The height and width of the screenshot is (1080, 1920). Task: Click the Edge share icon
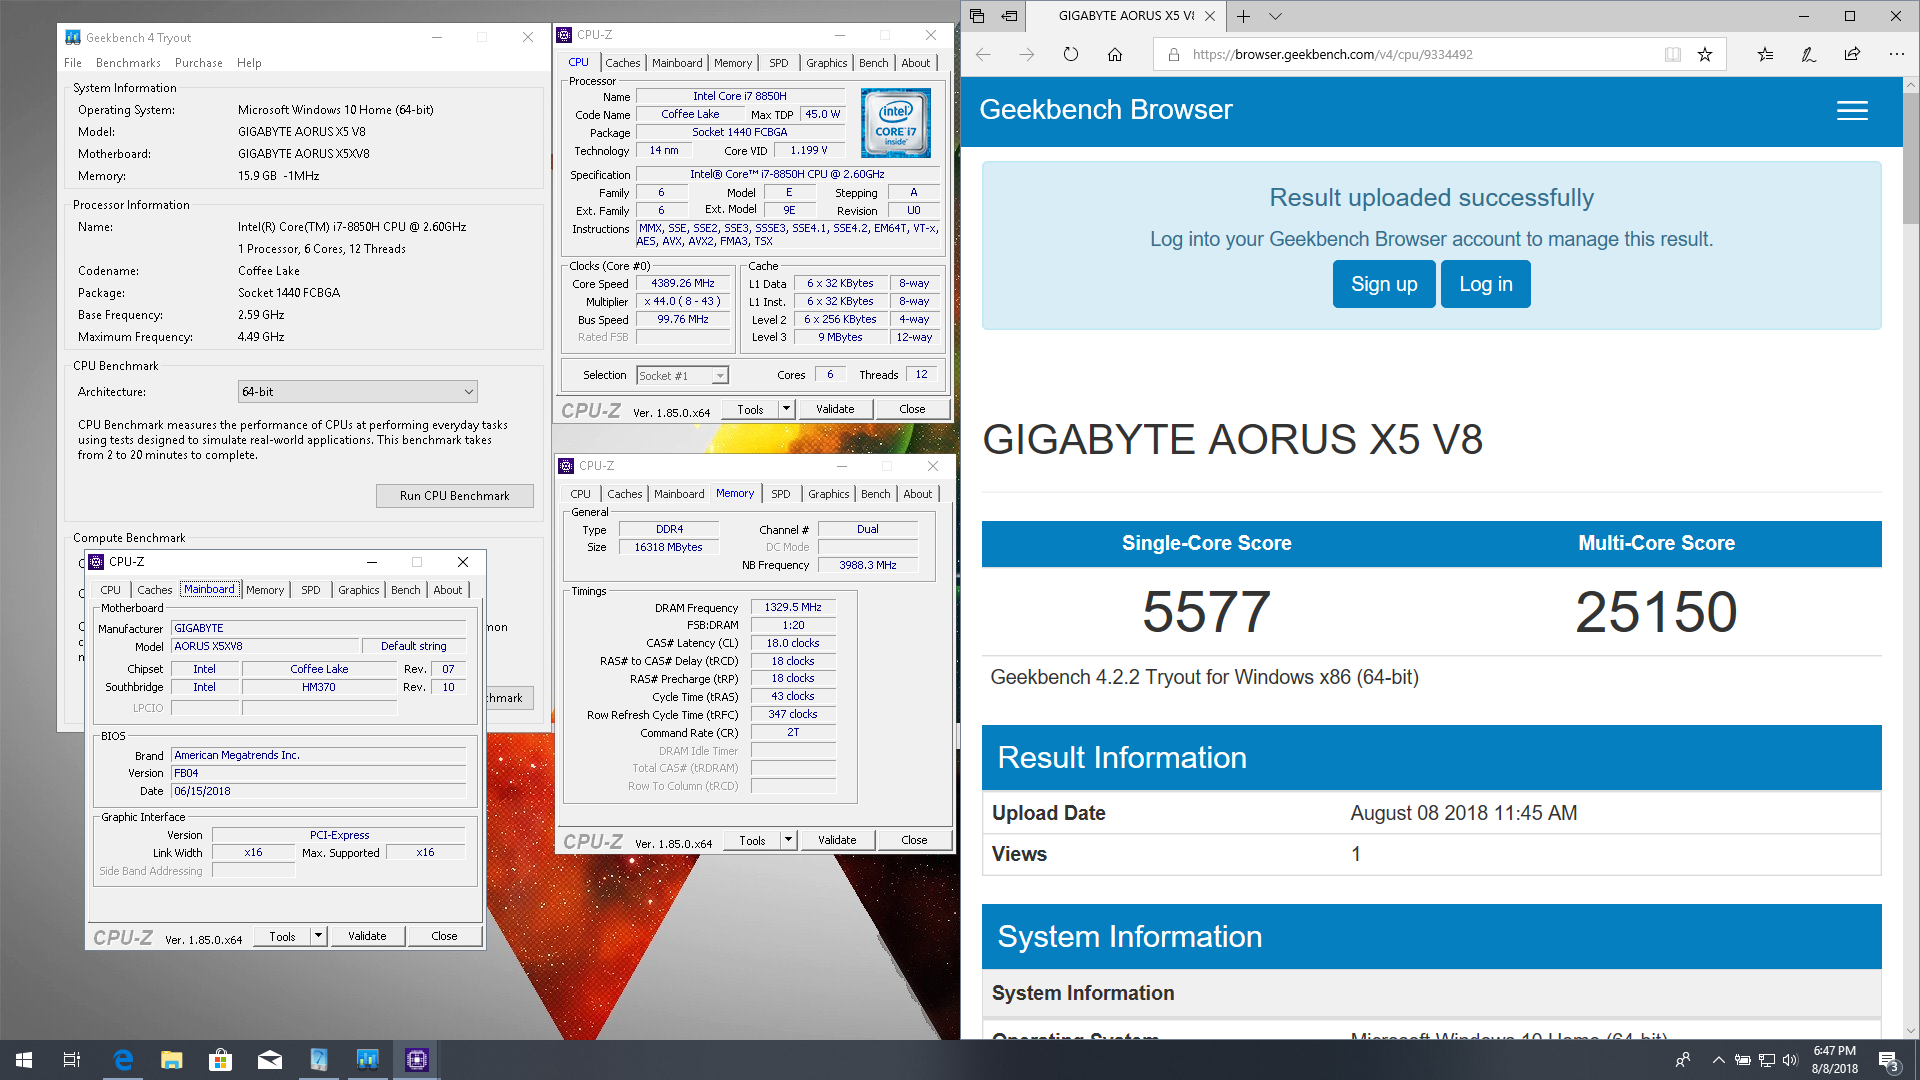1852,54
